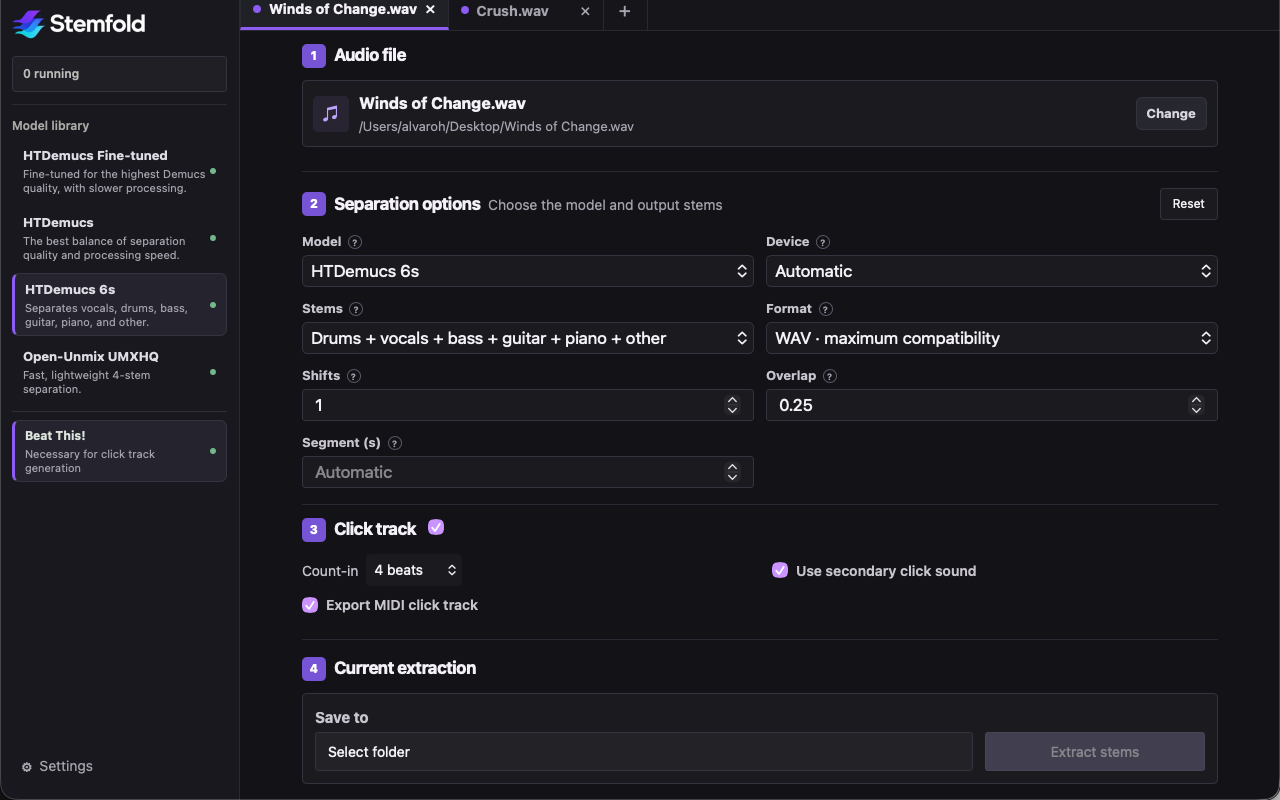
Task: Open the 0 running jobs indicator
Action: pyautogui.click(x=119, y=74)
